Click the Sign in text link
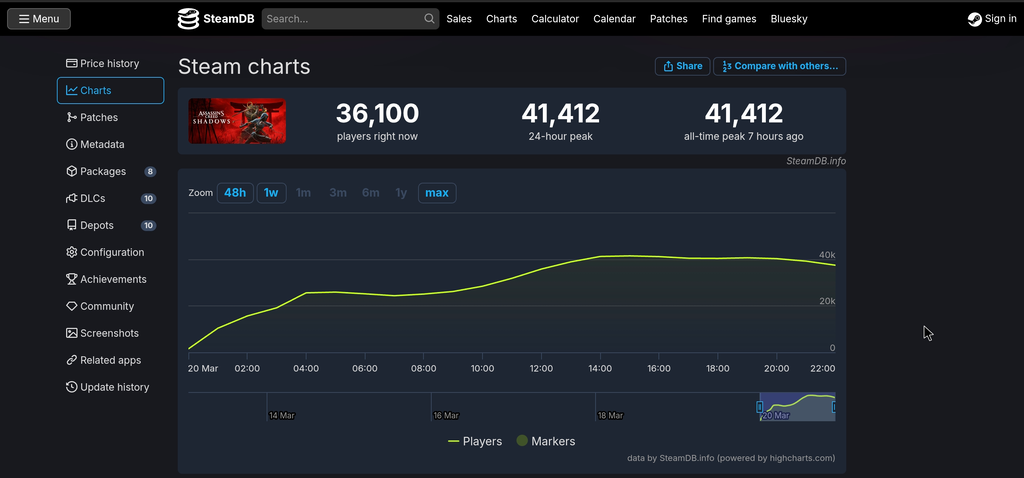 tap(1000, 18)
